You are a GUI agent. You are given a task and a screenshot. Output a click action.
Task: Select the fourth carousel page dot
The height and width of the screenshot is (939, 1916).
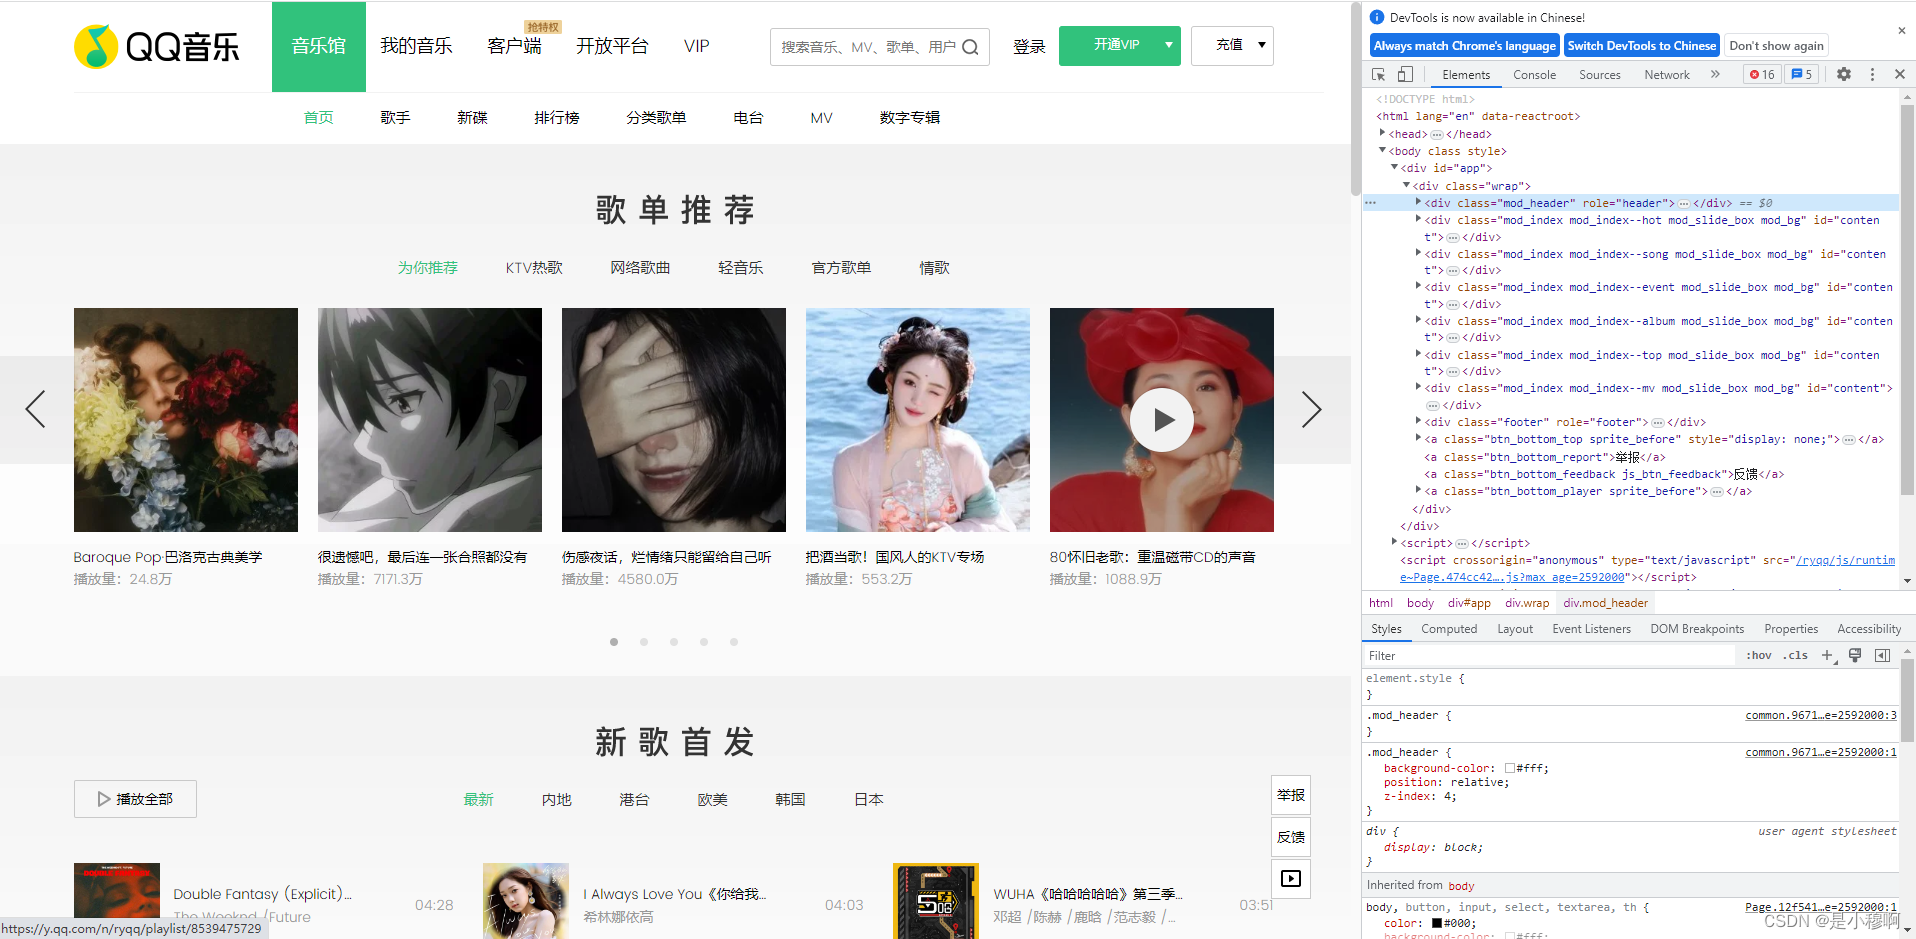click(704, 642)
